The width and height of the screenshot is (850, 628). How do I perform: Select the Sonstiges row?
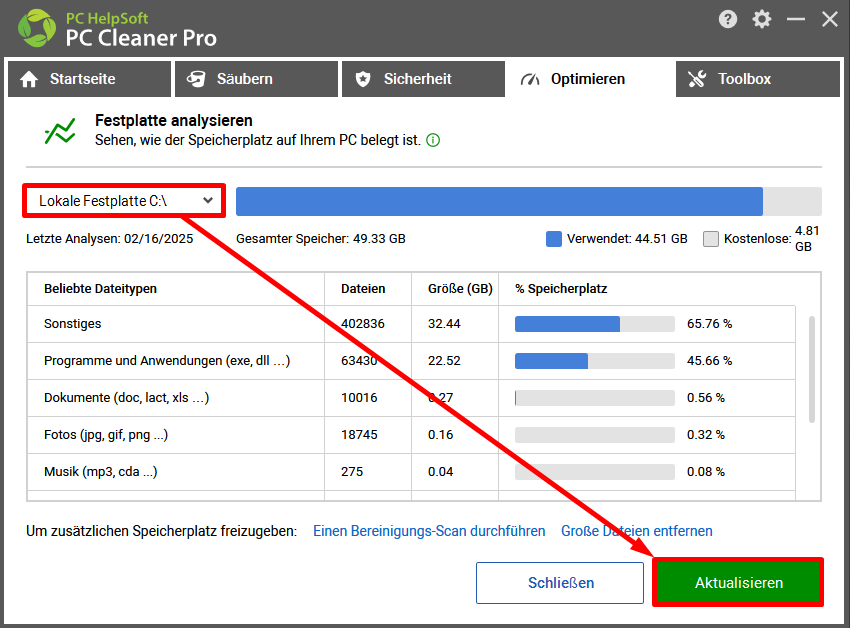pos(411,324)
